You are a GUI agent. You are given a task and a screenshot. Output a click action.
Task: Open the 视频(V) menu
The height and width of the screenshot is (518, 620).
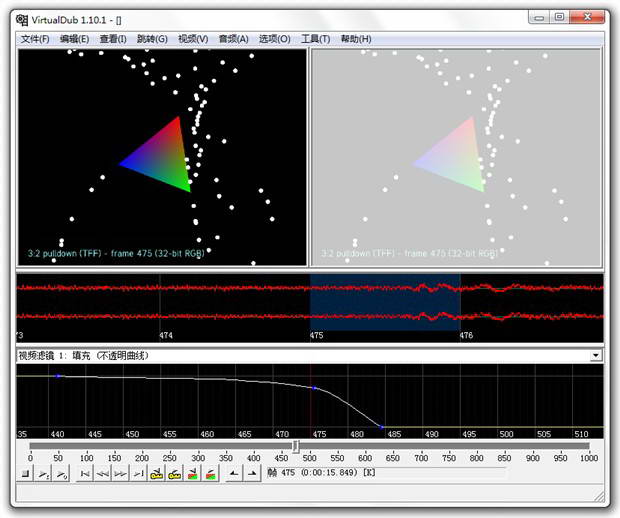[193, 39]
